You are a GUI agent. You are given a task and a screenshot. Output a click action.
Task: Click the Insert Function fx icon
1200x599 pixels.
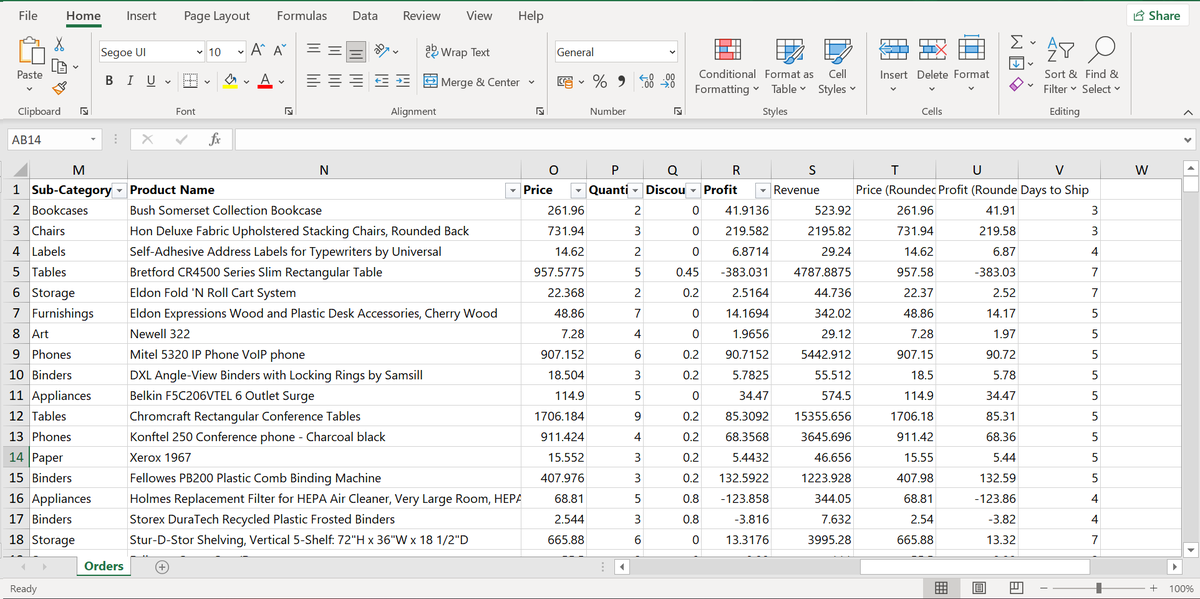214,140
